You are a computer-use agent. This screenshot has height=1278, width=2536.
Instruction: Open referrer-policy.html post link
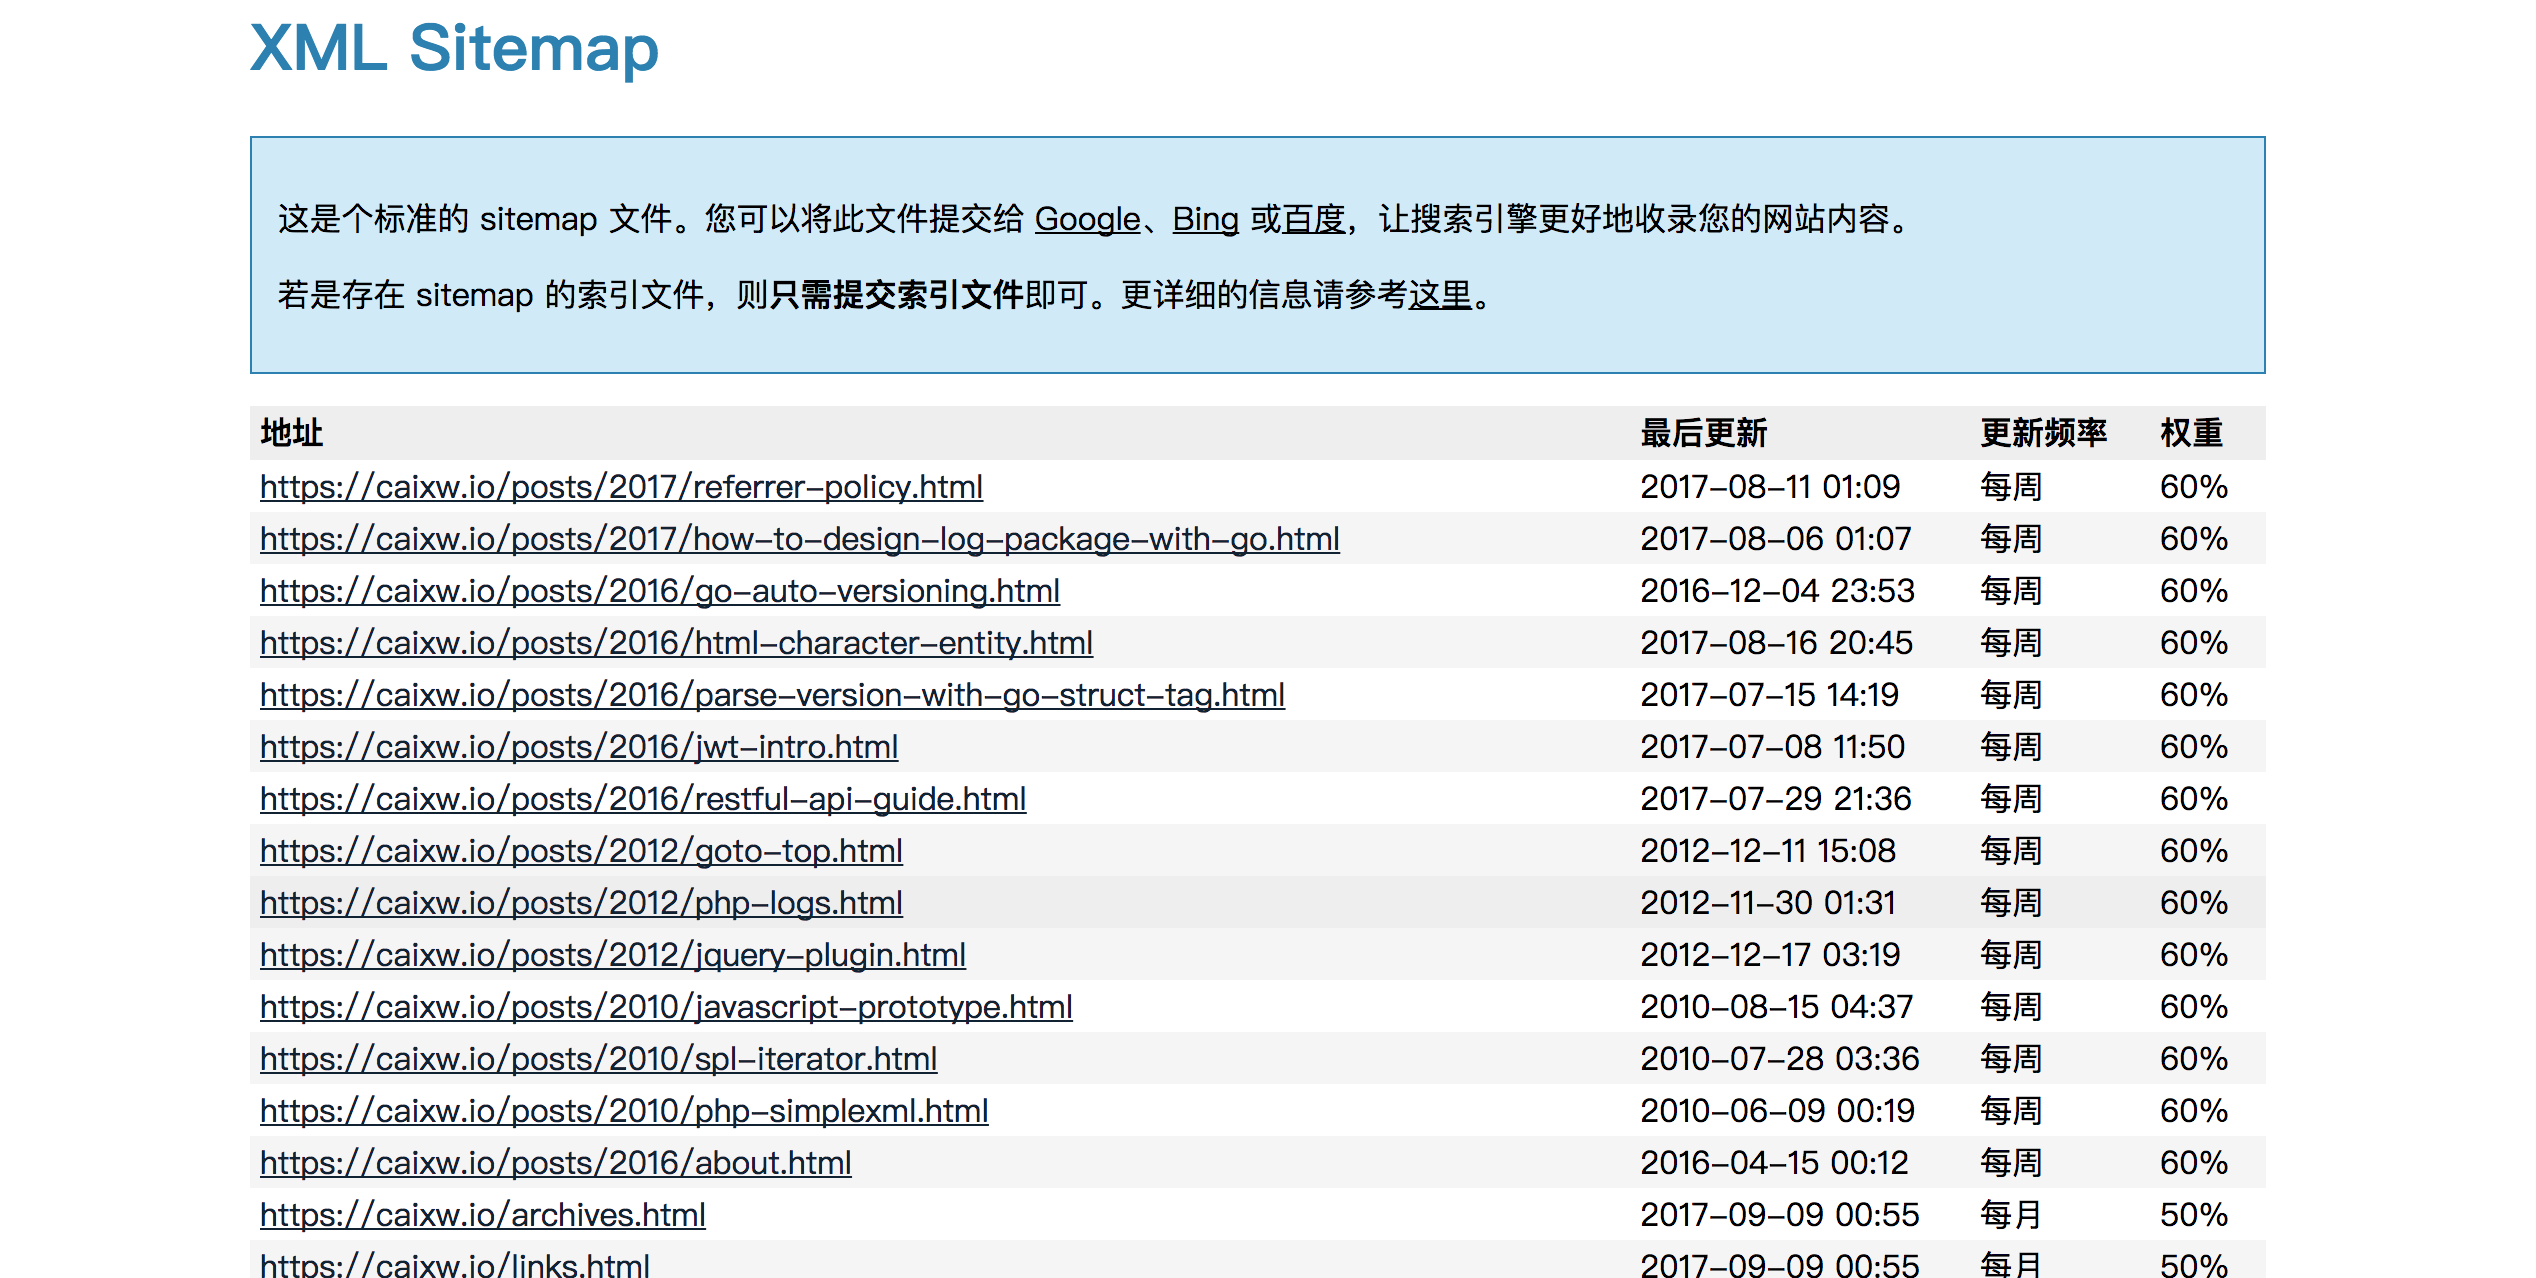(621, 487)
